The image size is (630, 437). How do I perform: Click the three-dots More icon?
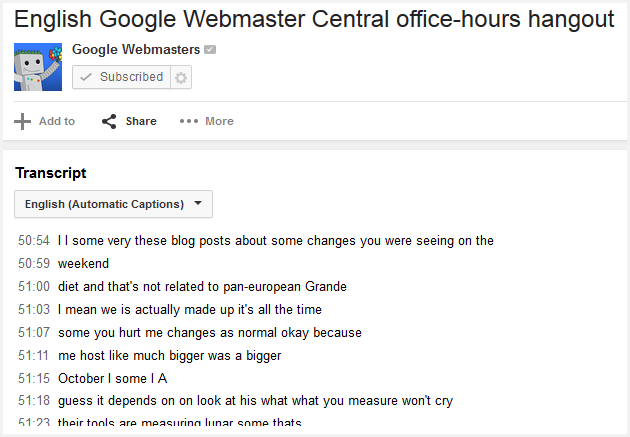click(189, 121)
